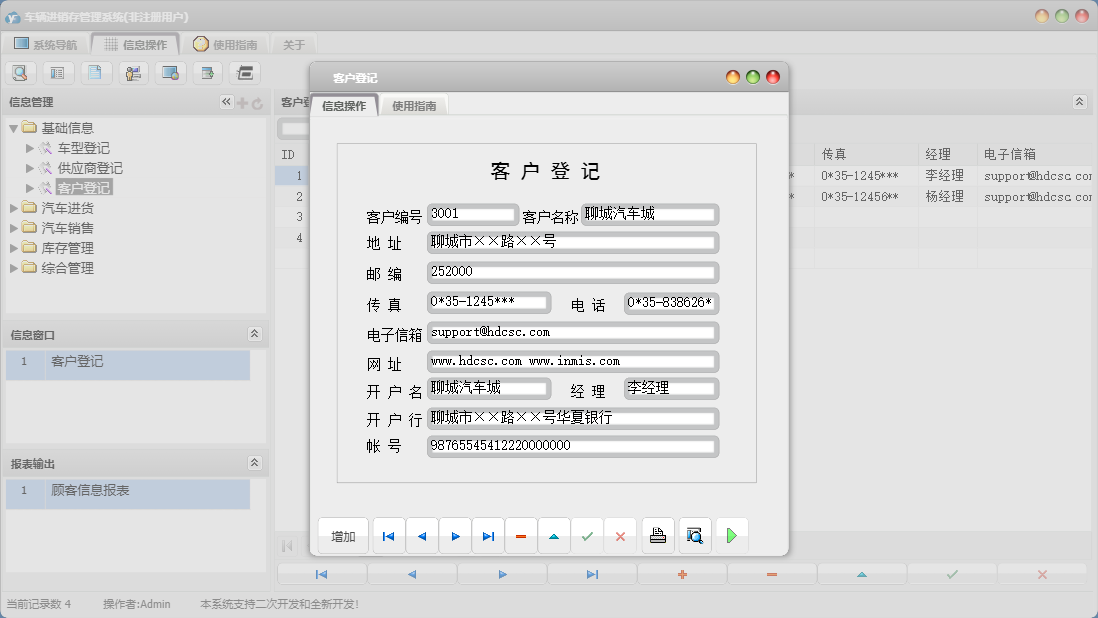Image resolution: width=1098 pixels, height=618 pixels.
Task: Cancel edits with the red X button
Action: click(x=620, y=535)
